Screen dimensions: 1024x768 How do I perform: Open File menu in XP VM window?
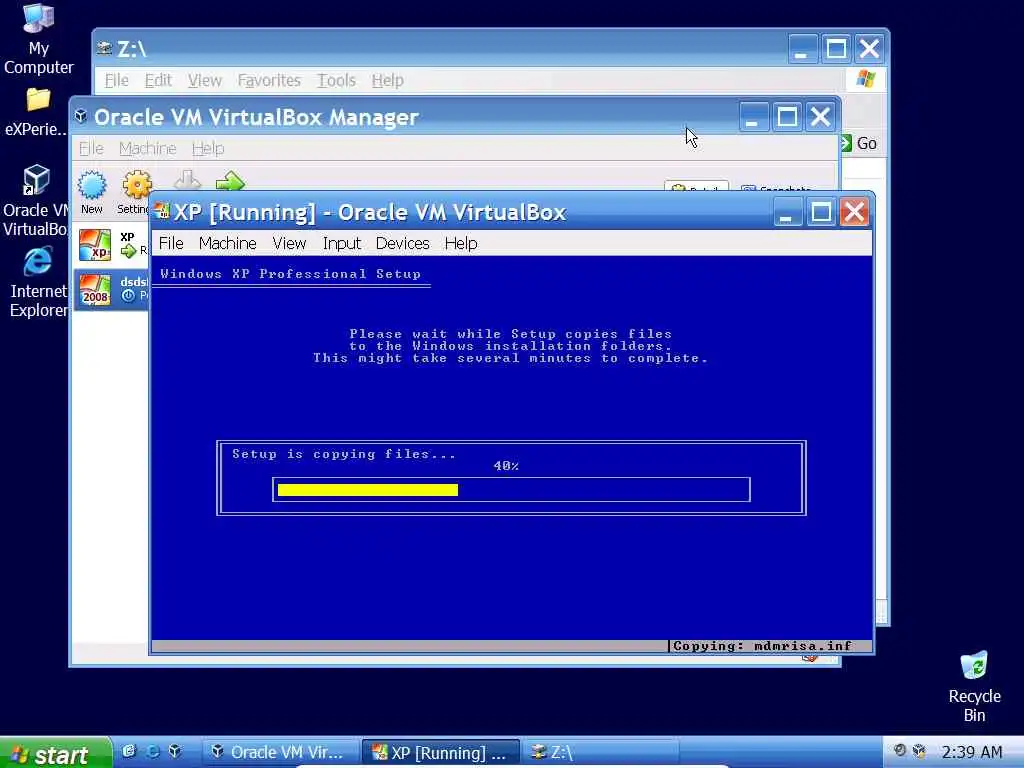(x=171, y=244)
